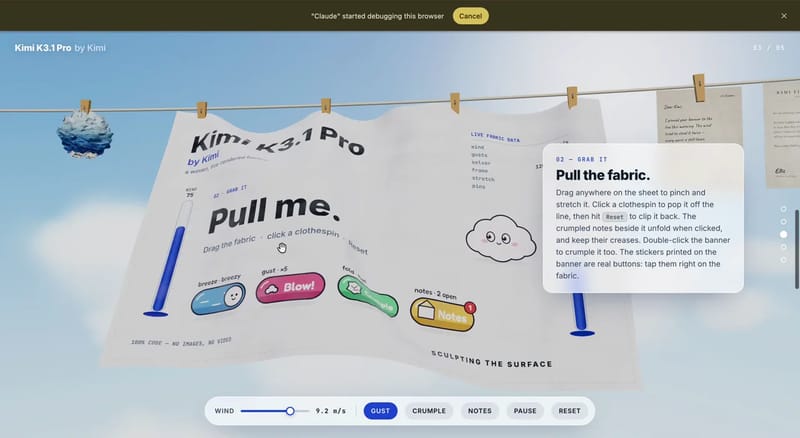The height and width of the screenshot is (438, 800).
Task: Click the blue wind gauge on banner
Action: [x=171, y=258]
